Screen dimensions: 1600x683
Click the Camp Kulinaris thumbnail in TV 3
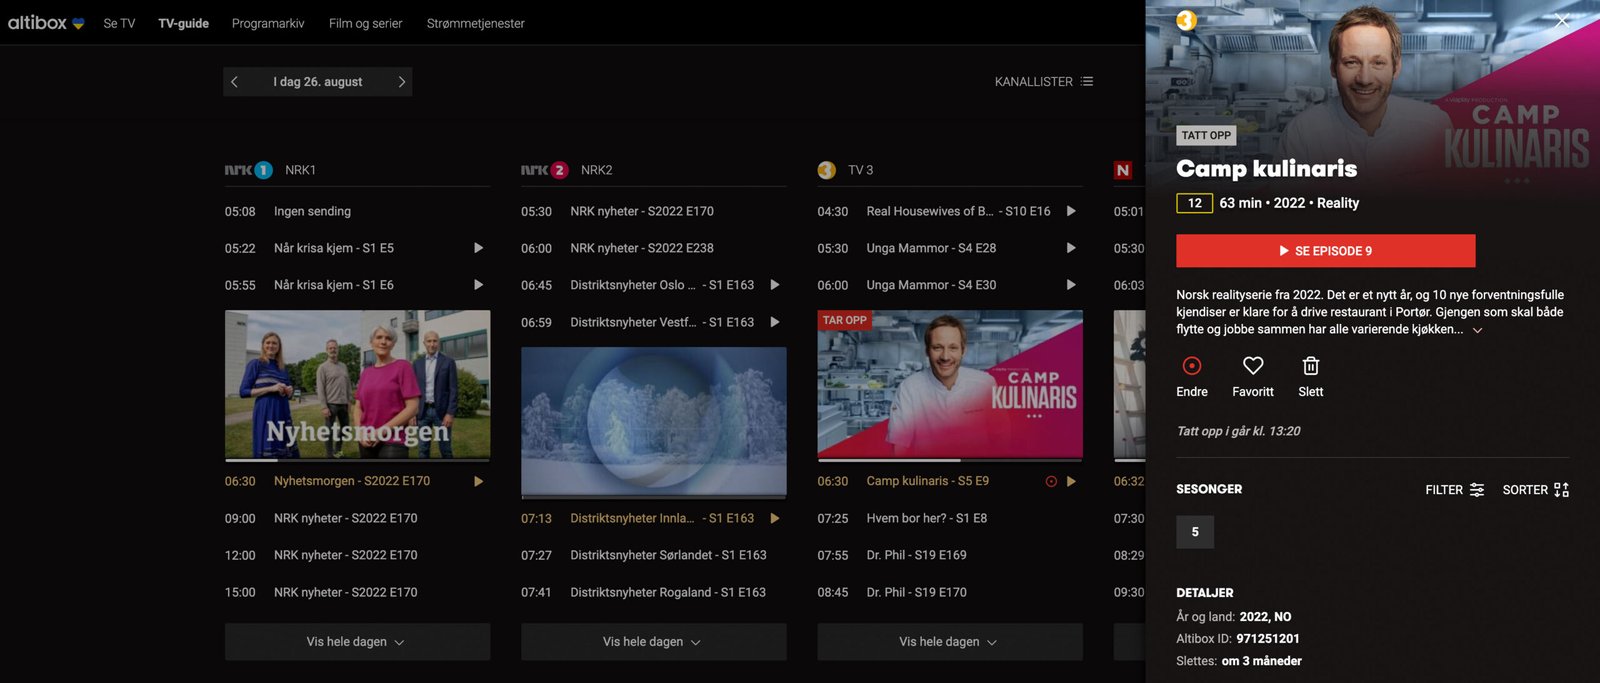(x=949, y=385)
